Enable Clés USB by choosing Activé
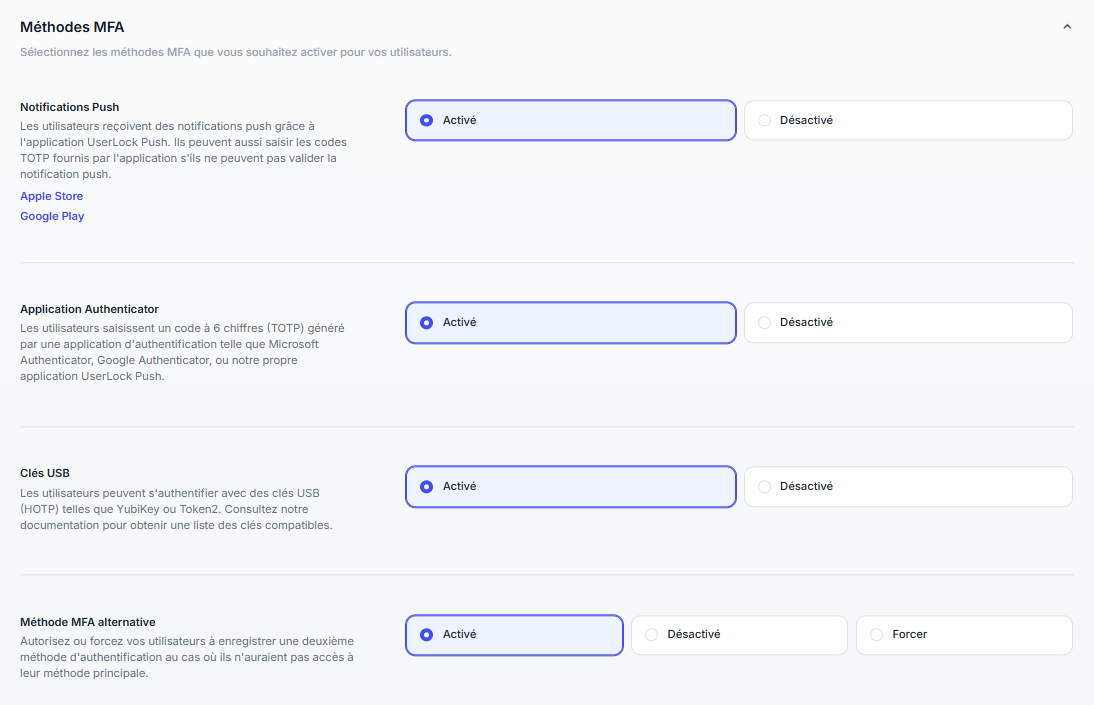This screenshot has height=705, width=1094. pyautogui.click(x=570, y=487)
